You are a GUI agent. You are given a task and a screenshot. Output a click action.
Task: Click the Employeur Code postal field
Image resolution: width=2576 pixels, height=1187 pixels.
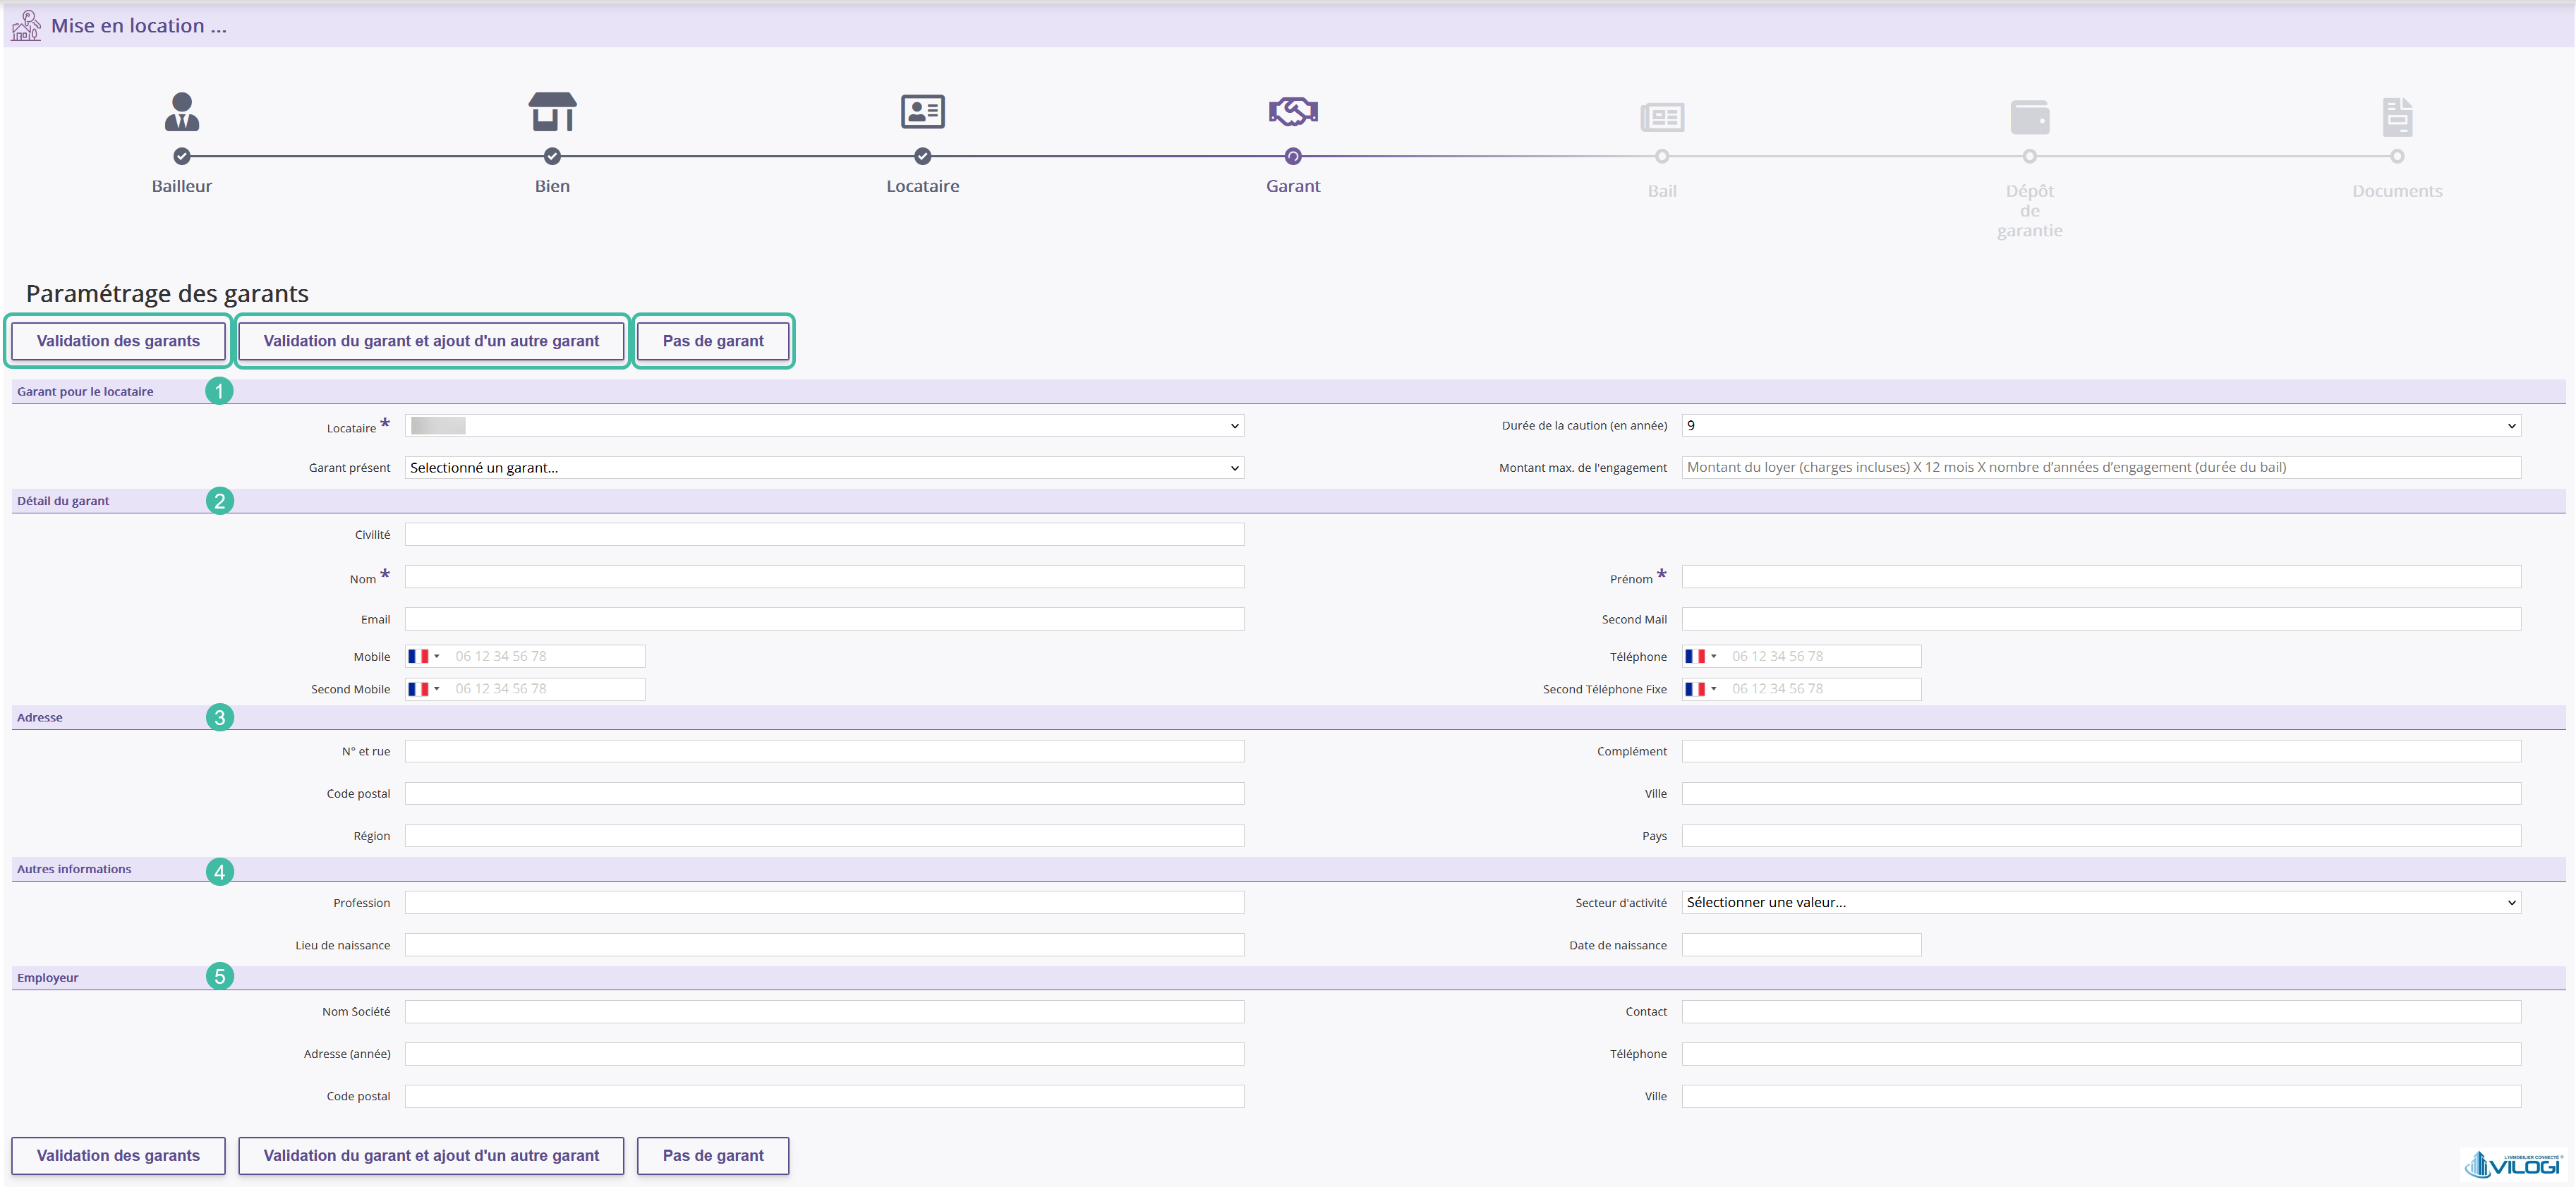824,1097
